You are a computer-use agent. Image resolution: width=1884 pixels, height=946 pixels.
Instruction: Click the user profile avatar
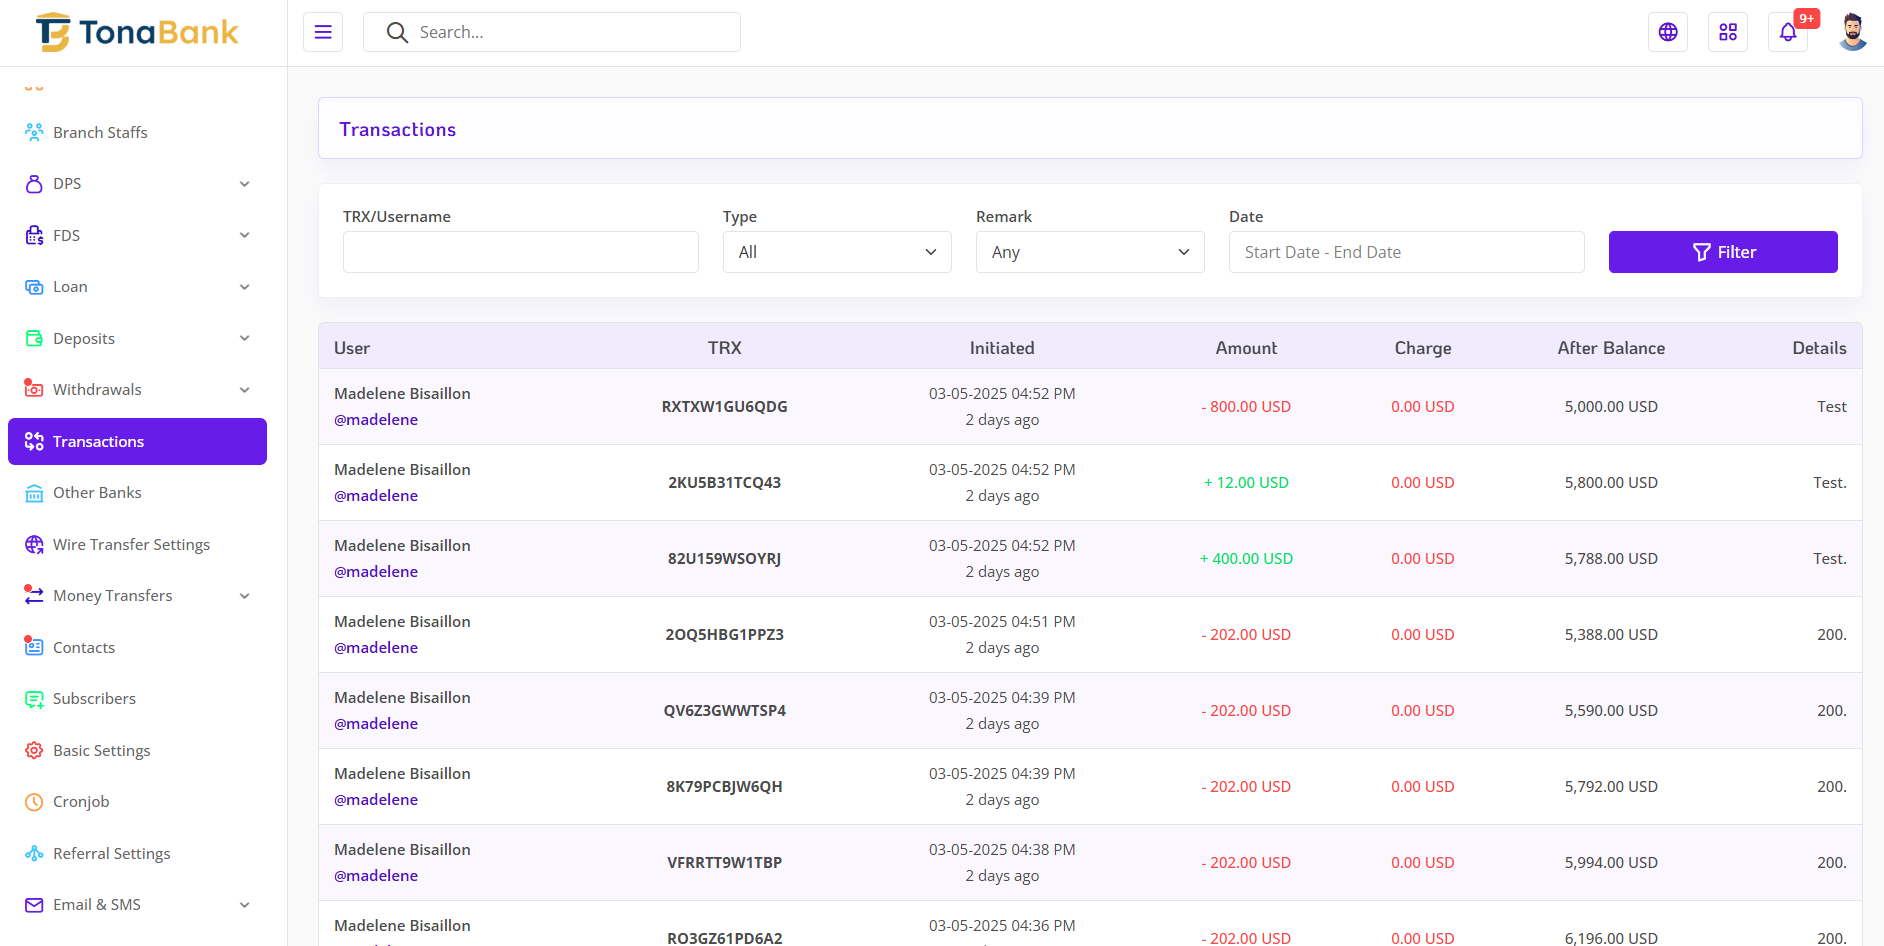[1853, 32]
